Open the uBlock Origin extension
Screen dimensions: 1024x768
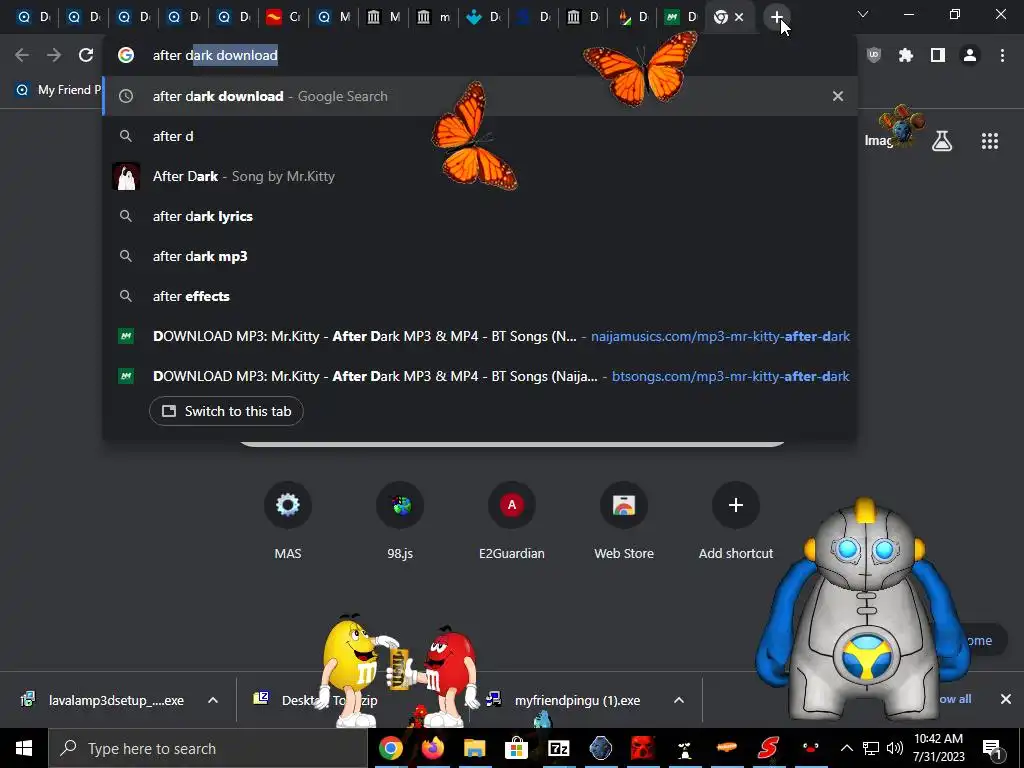click(874, 56)
